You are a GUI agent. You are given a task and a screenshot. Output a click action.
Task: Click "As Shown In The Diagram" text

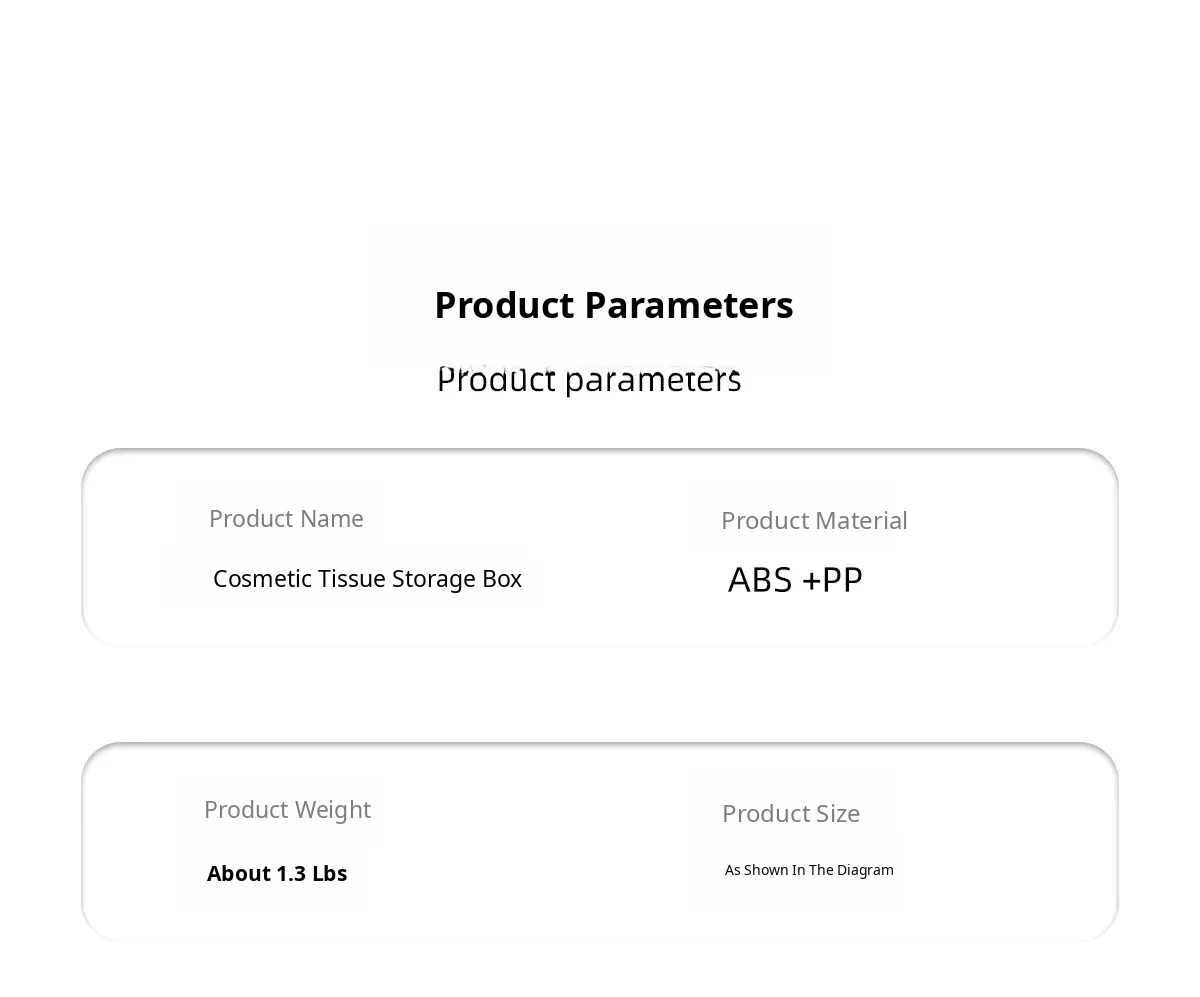[x=809, y=870]
